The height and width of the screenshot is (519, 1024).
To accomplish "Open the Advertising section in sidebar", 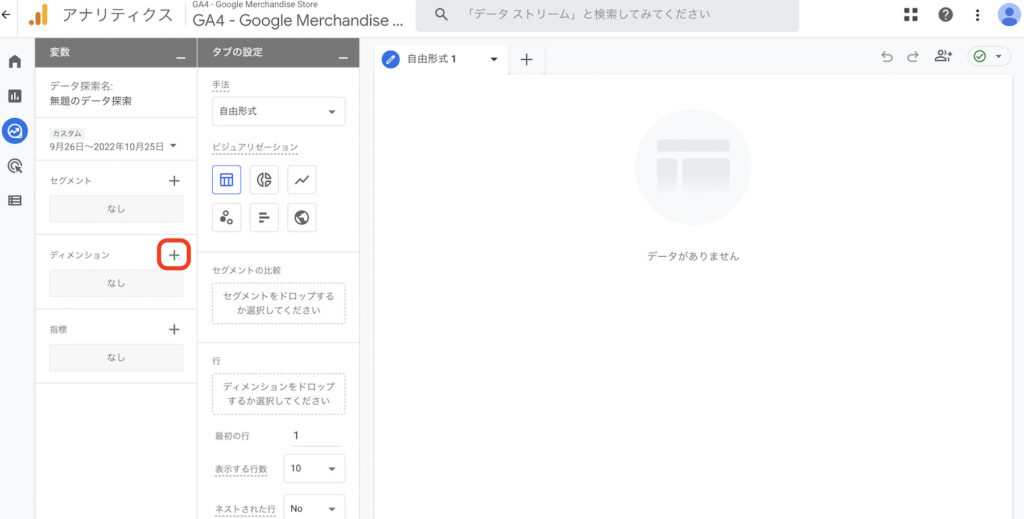I will coord(15,166).
